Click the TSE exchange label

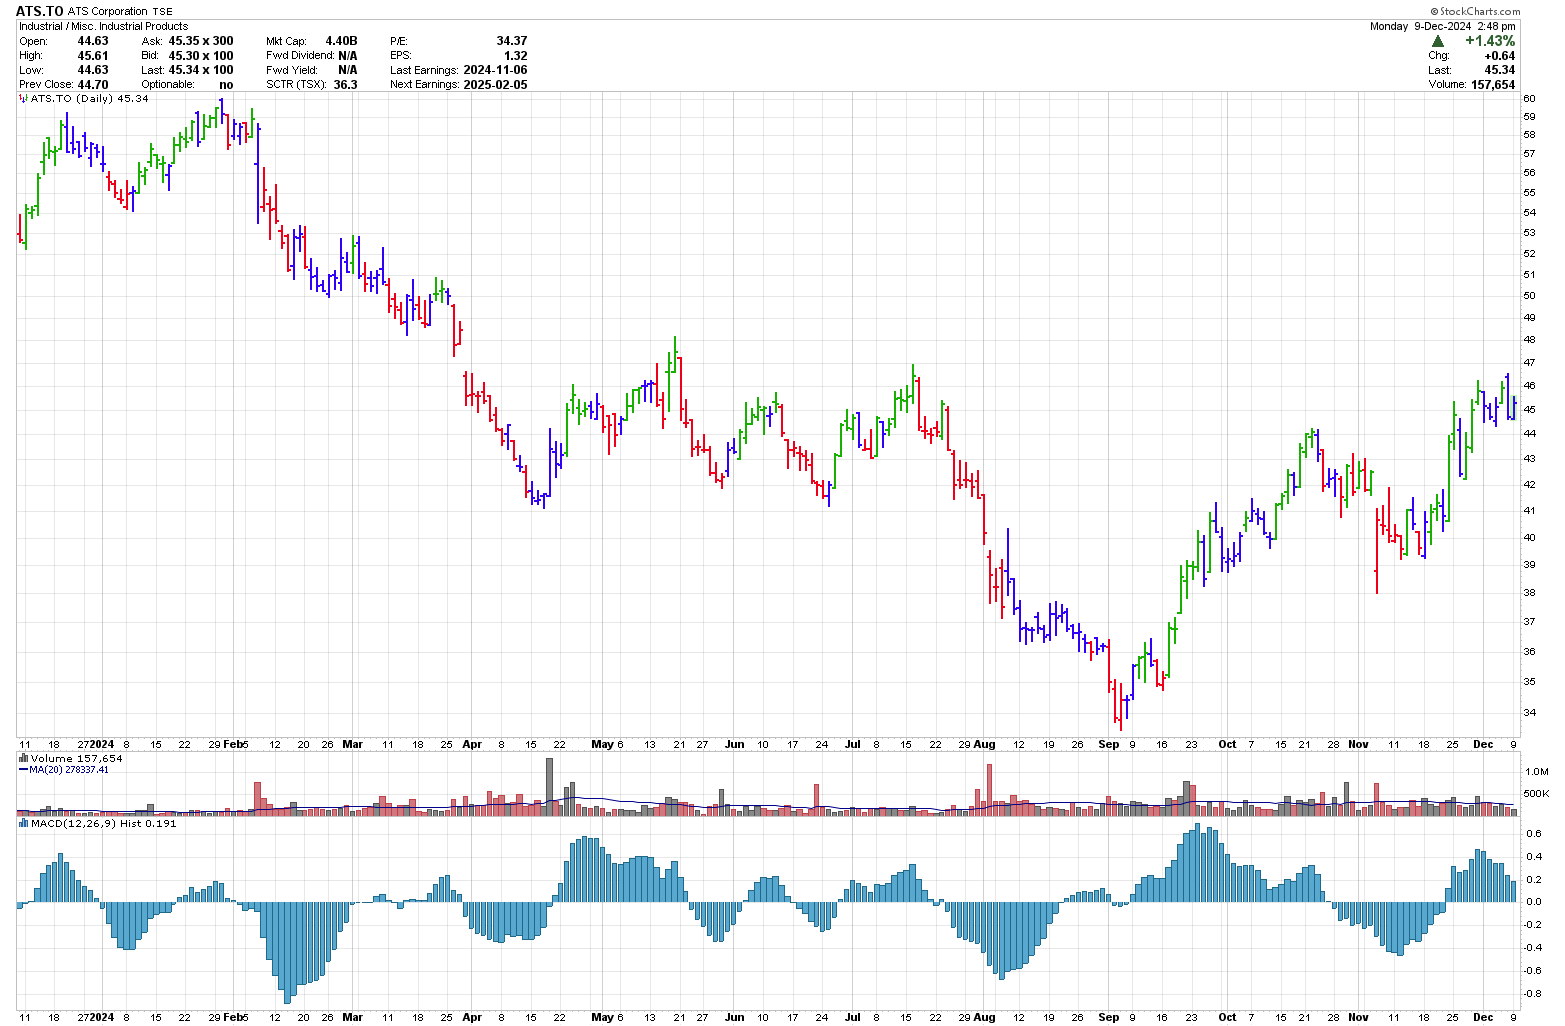[x=163, y=12]
